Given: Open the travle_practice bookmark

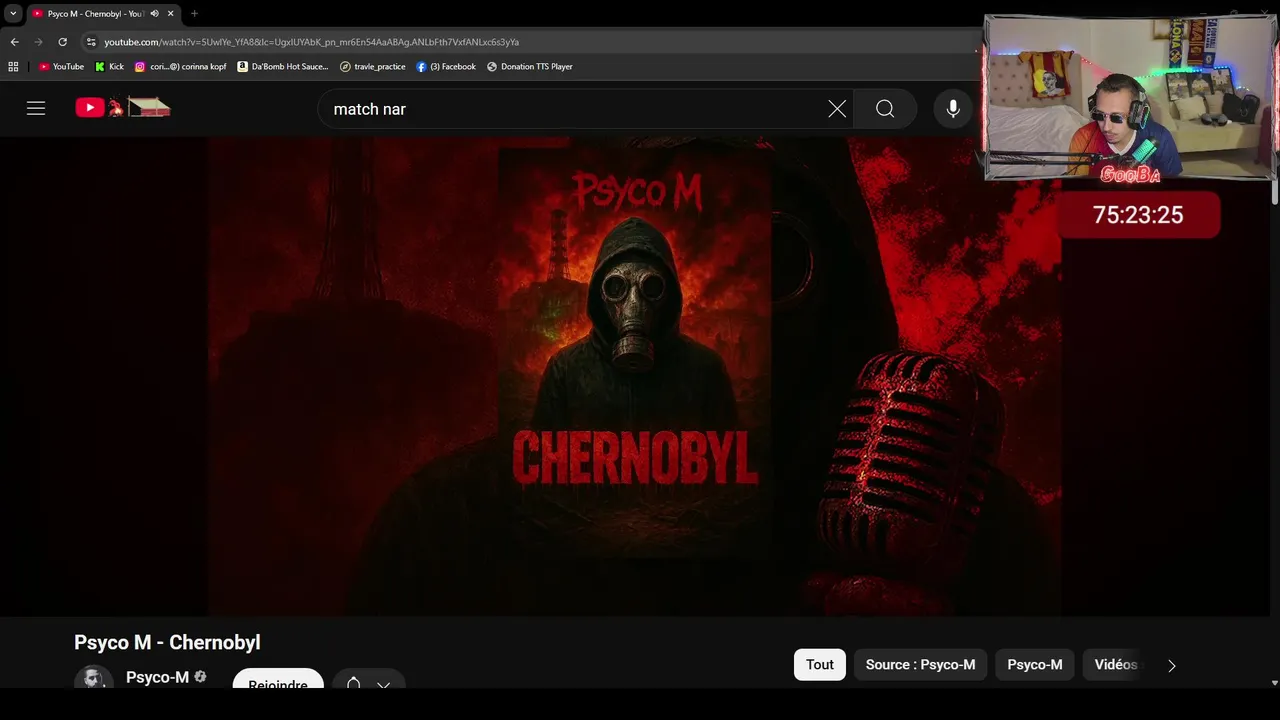Looking at the screenshot, I should click(x=373, y=67).
